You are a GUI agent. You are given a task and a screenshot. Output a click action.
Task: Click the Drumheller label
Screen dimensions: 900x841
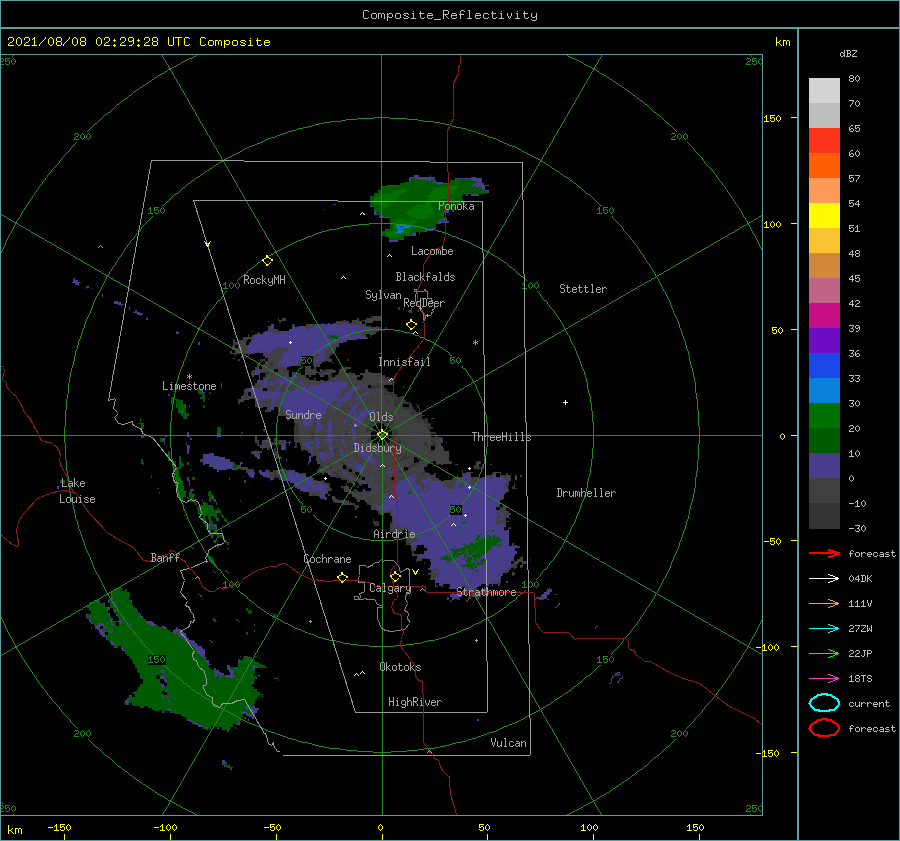pyautogui.click(x=586, y=493)
